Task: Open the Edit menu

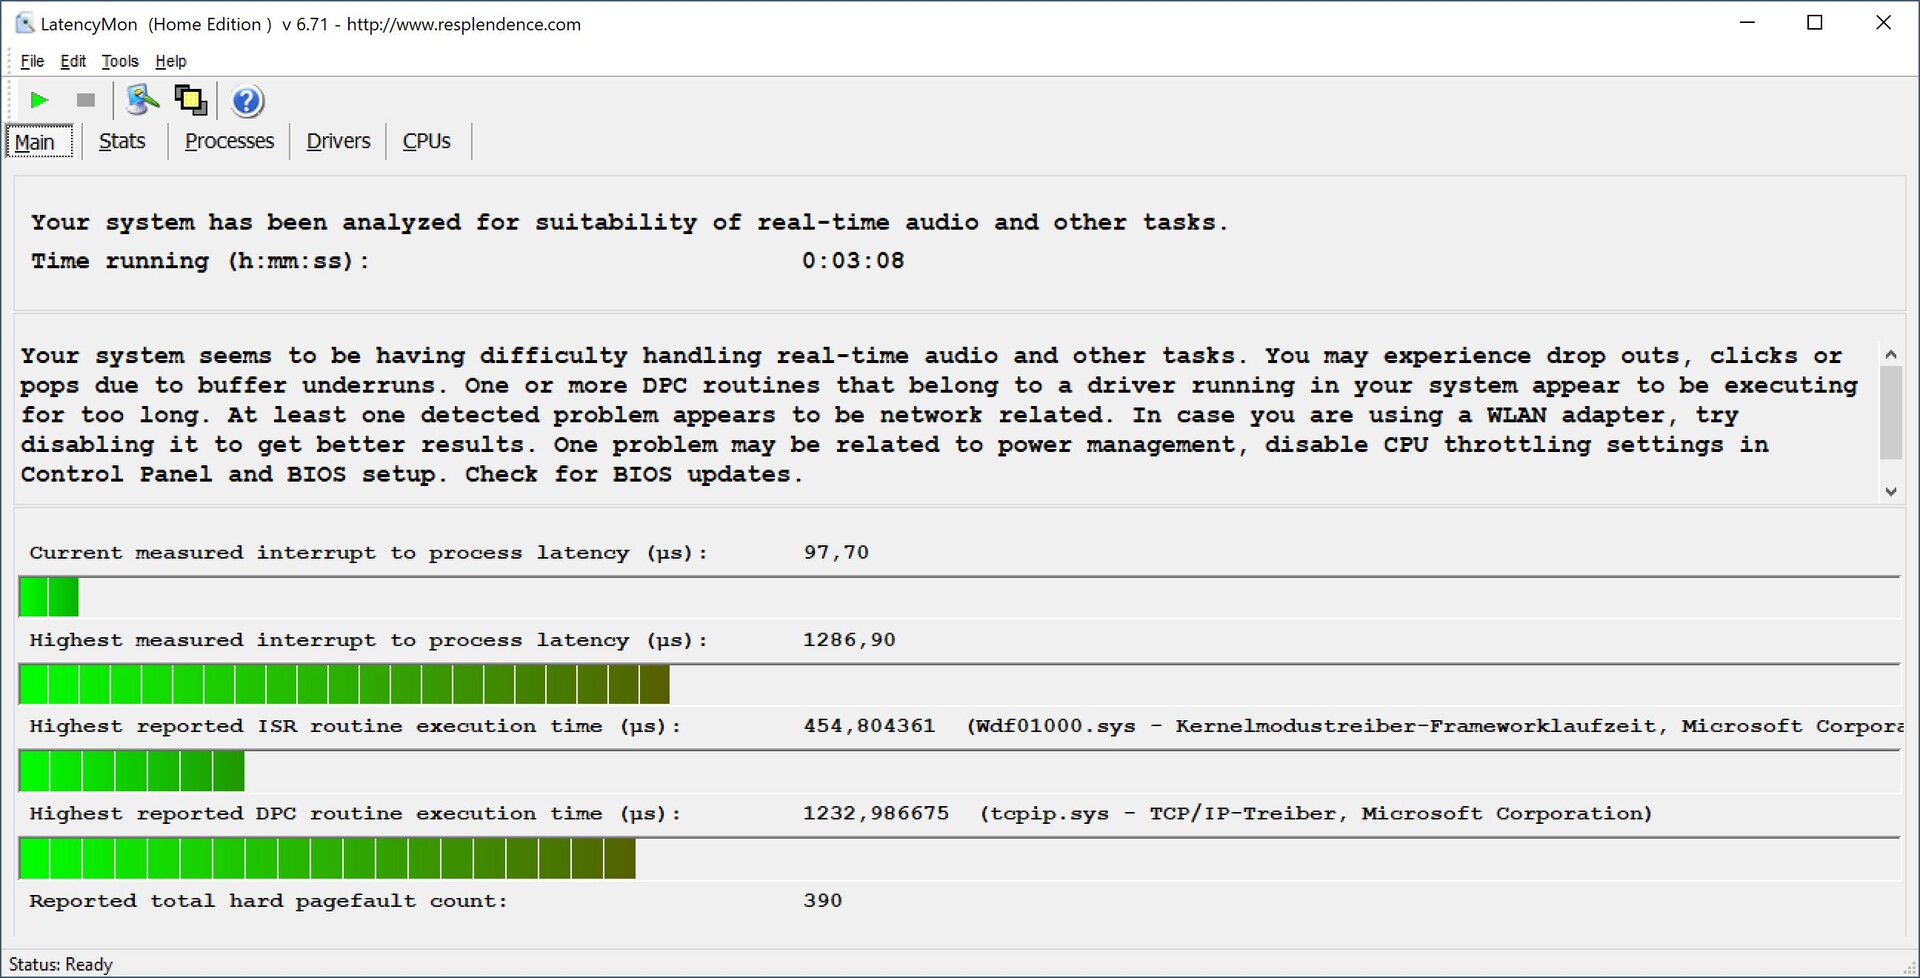Action: pos(73,61)
